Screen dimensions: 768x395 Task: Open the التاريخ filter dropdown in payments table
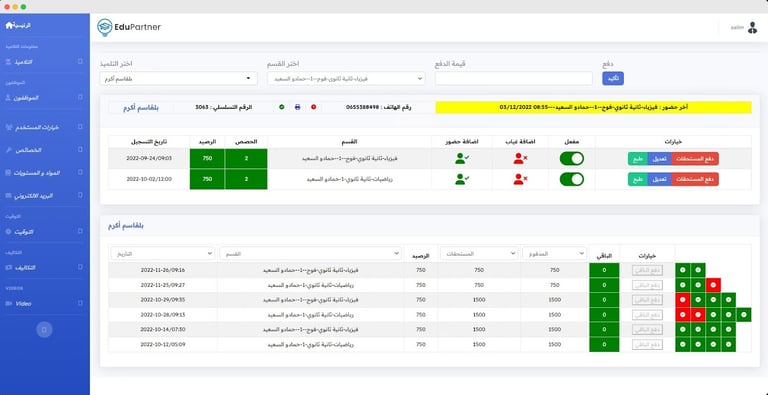163,253
